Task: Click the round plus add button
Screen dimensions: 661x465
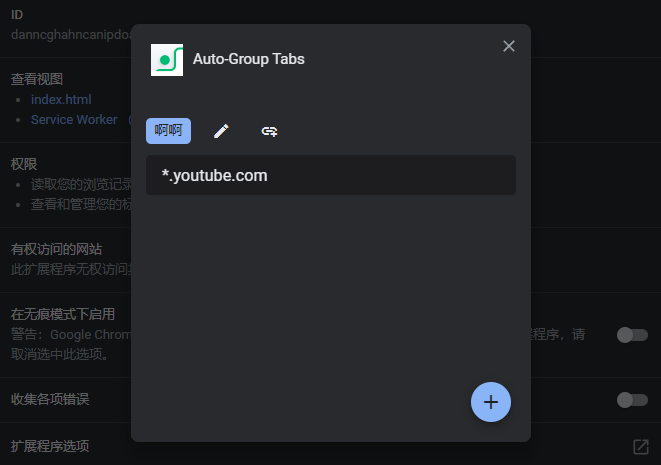Action: point(491,402)
